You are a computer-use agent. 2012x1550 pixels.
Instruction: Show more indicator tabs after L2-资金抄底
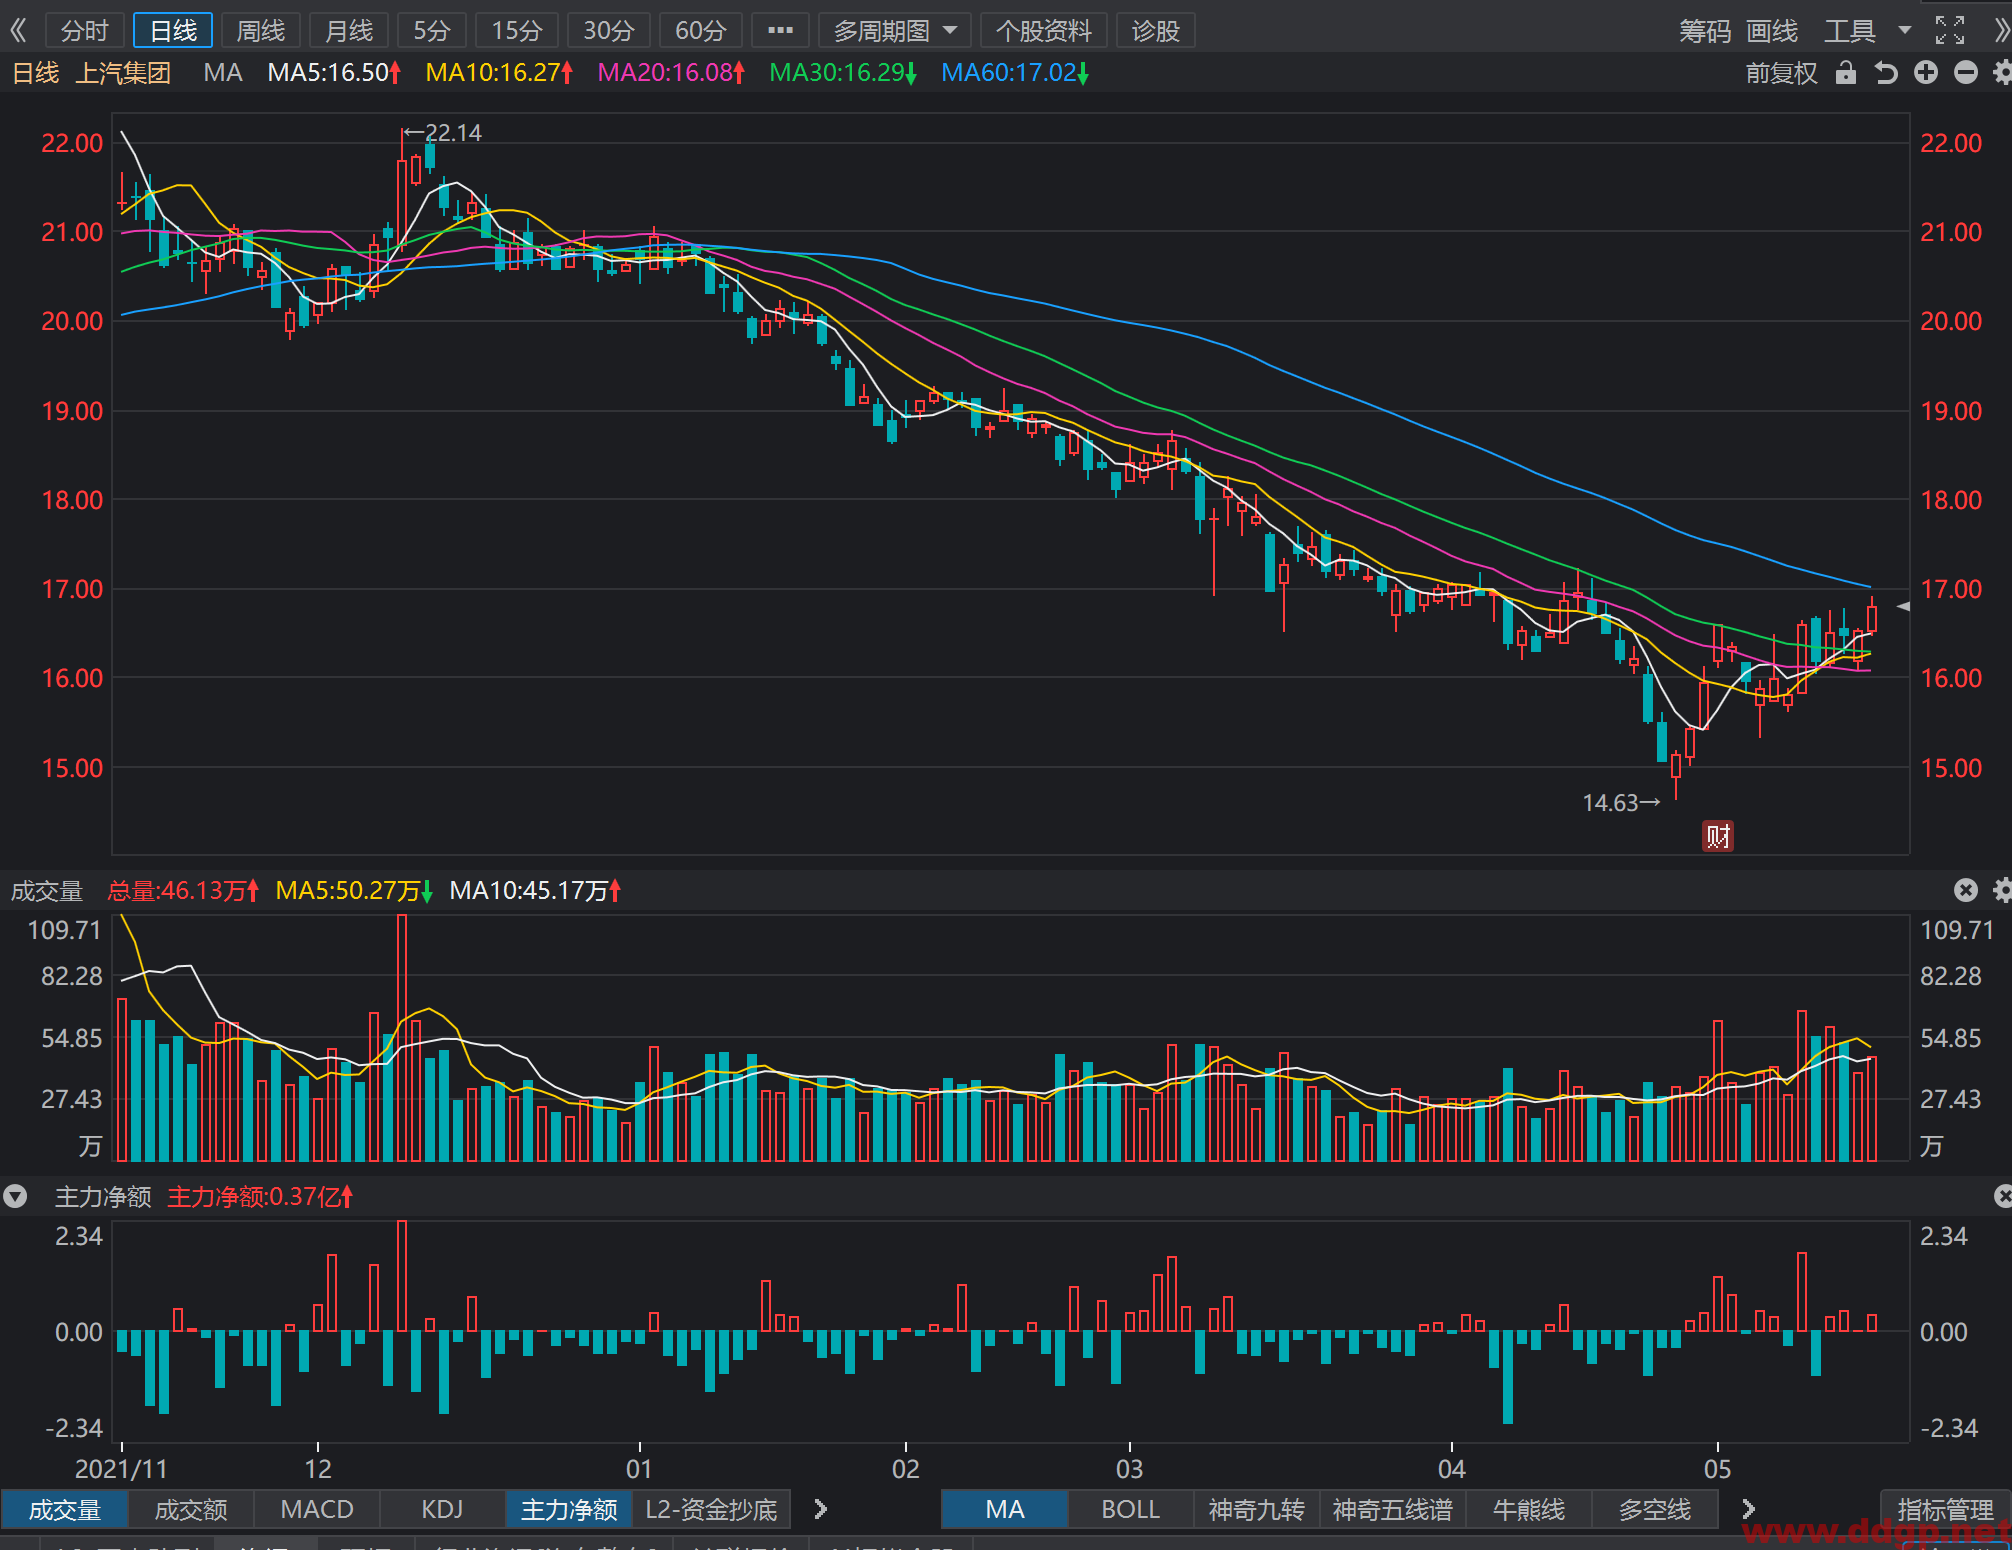[x=820, y=1509]
